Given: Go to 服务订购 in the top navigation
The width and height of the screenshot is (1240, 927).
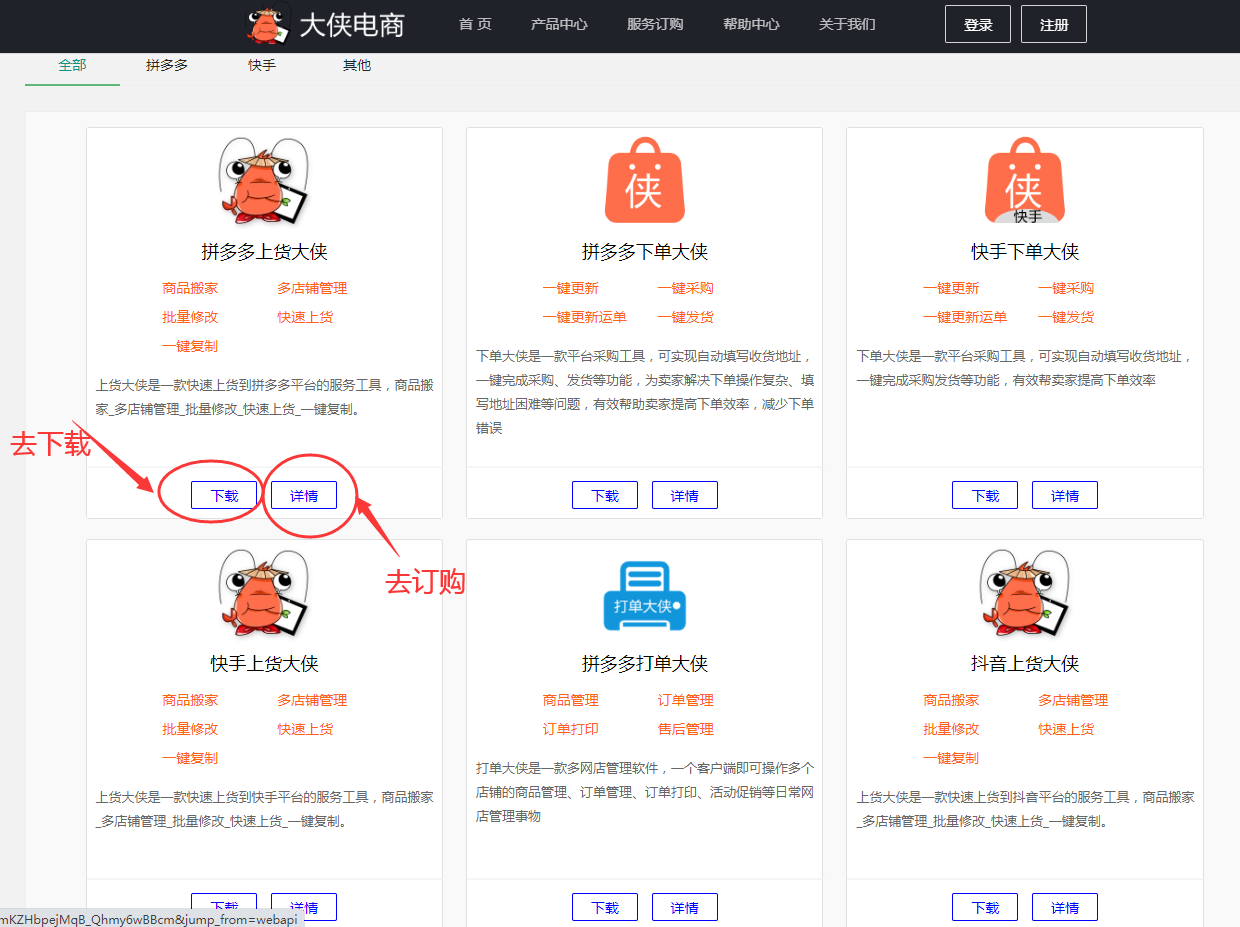Looking at the screenshot, I should [x=655, y=24].
